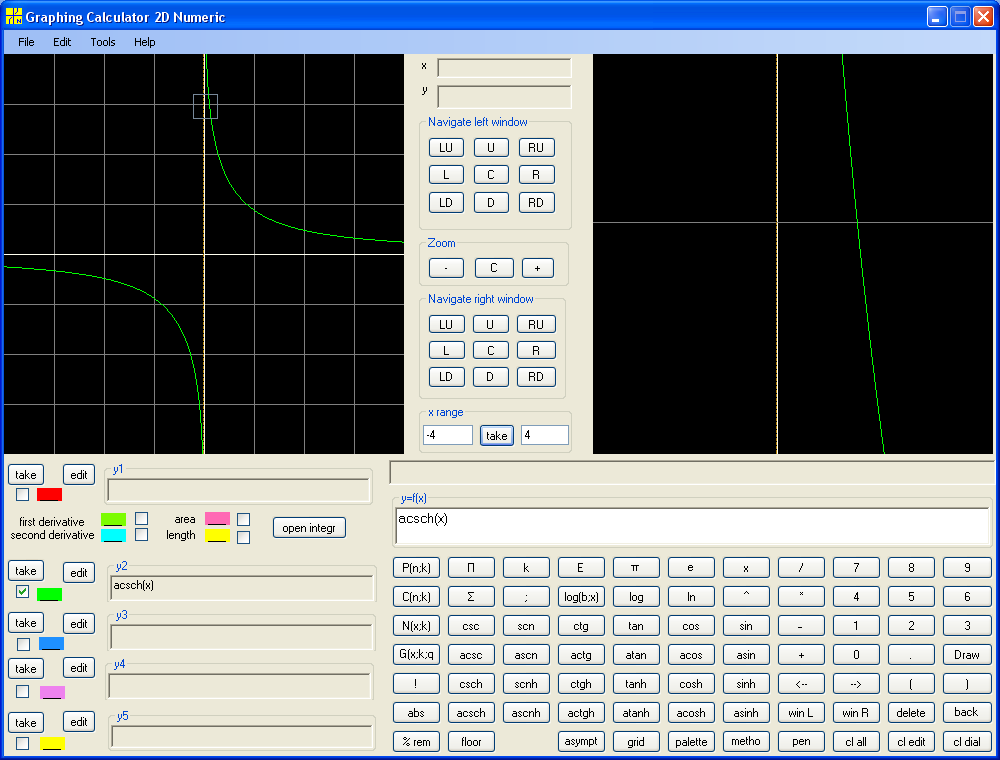Click LU in Navigate left window
The image size is (1000, 760).
pos(446,148)
